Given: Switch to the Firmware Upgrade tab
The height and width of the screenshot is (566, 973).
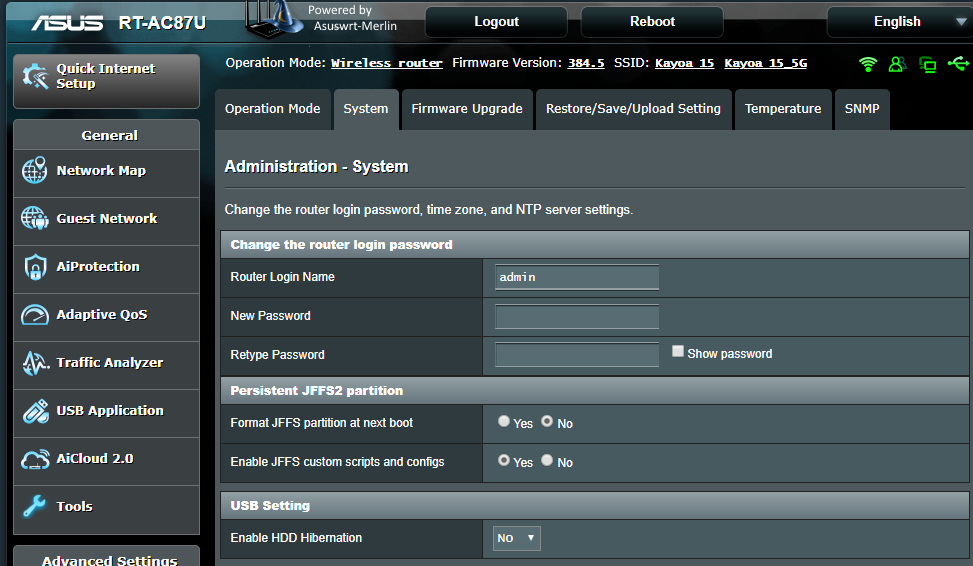Looking at the screenshot, I should coord(467,109).
